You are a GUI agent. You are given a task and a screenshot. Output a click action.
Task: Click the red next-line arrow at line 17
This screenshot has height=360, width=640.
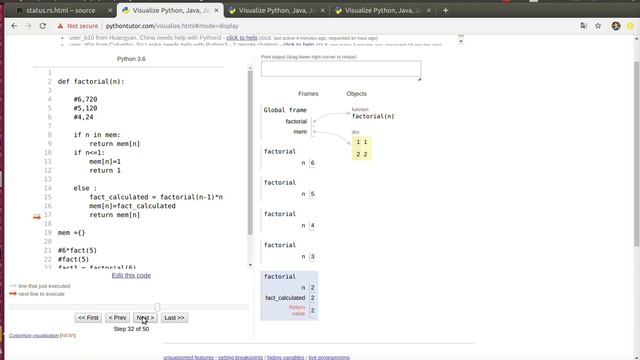point(37,217)
